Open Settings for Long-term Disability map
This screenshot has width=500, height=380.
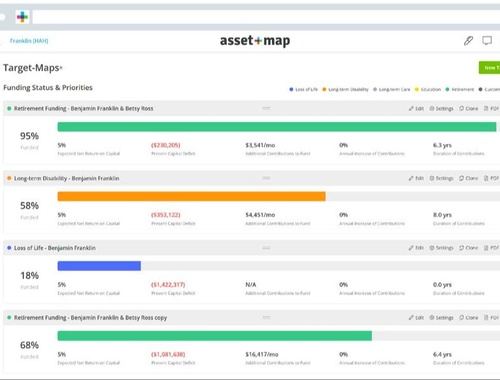click(441, 178)
